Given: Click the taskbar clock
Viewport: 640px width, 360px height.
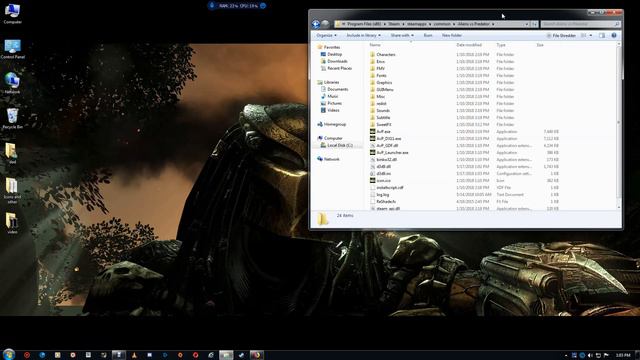Looking at the screenshot, I should 622,356.
